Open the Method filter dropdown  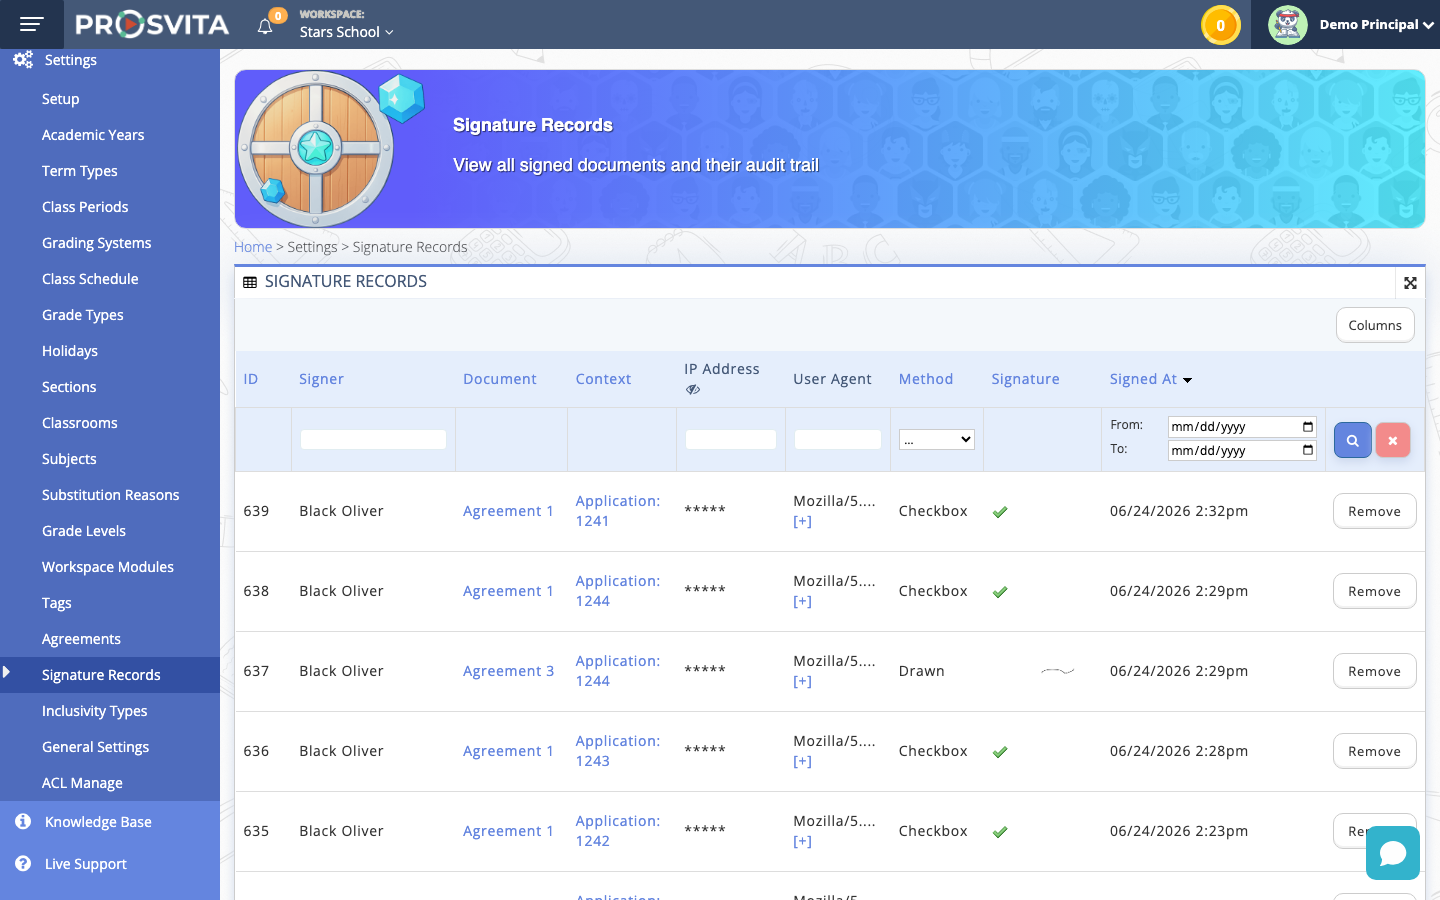[x=936, y=439]
